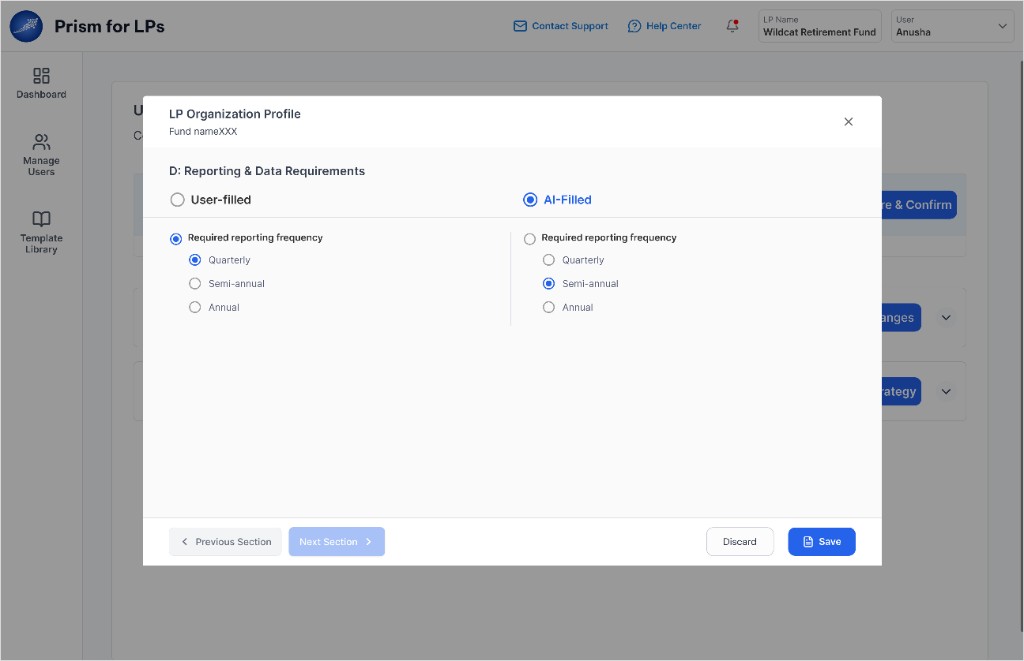Click the 'LP Organization Profile' title
Screen dimensions: 1024x661
[x=235, y=114]
